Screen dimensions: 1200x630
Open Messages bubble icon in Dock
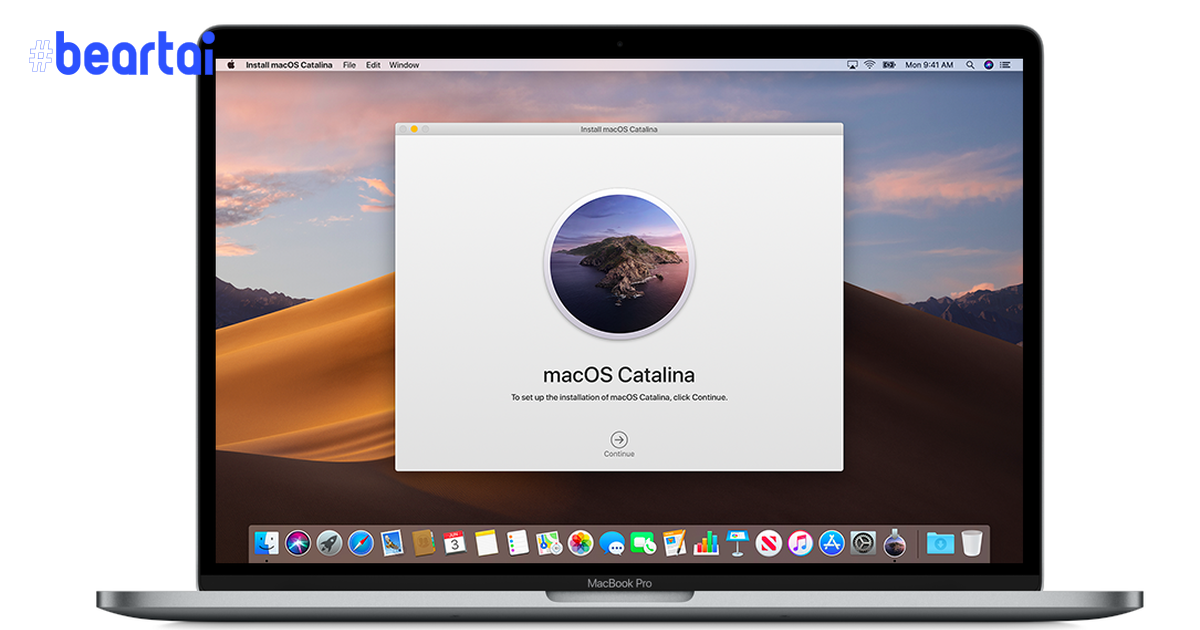tap(612, 543)
